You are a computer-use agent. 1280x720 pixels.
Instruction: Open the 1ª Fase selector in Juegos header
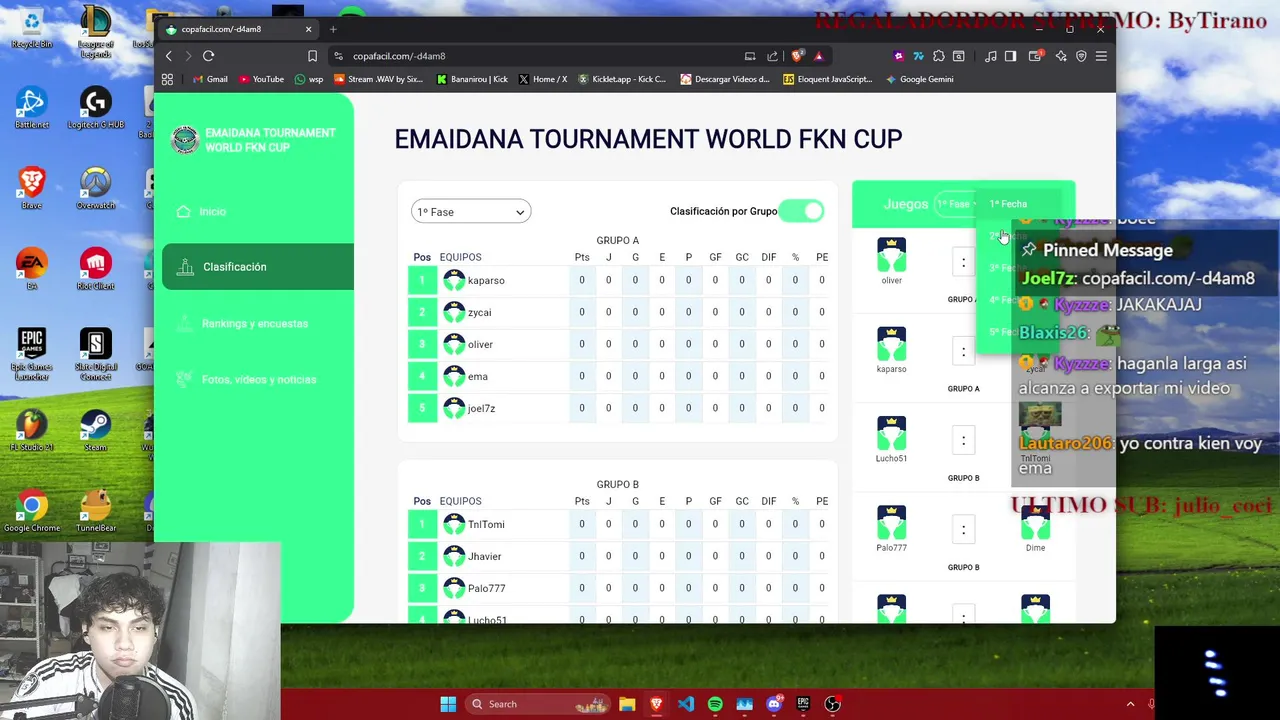click(956, 204)
